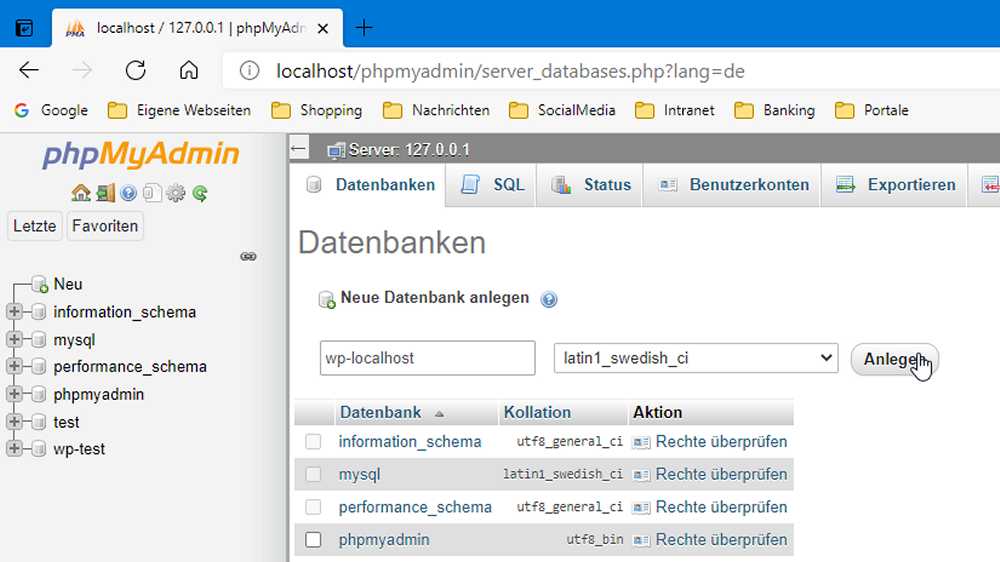
Task: Open navigation panel settings gear icon
Action: [175, 193]
